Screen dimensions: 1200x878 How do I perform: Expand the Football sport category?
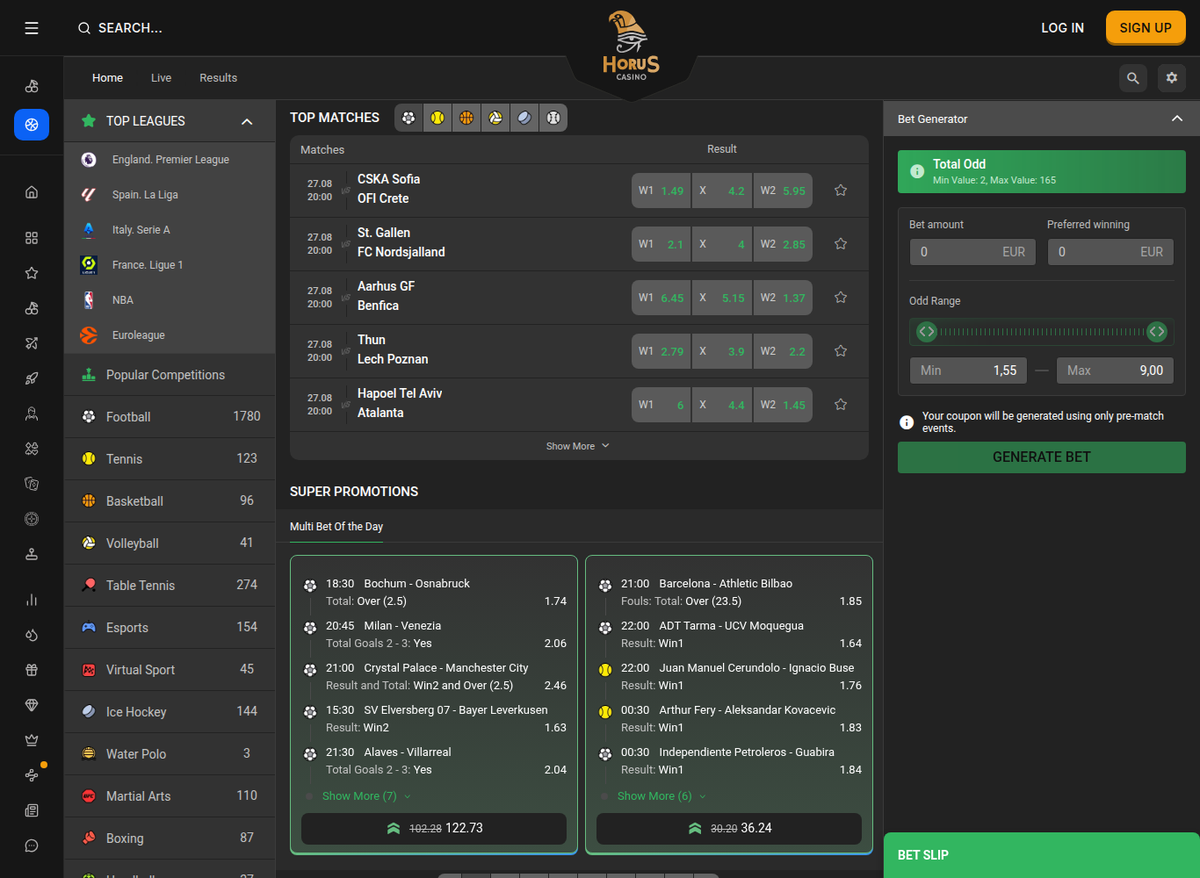pyautogui.click(x=170, y=416)
